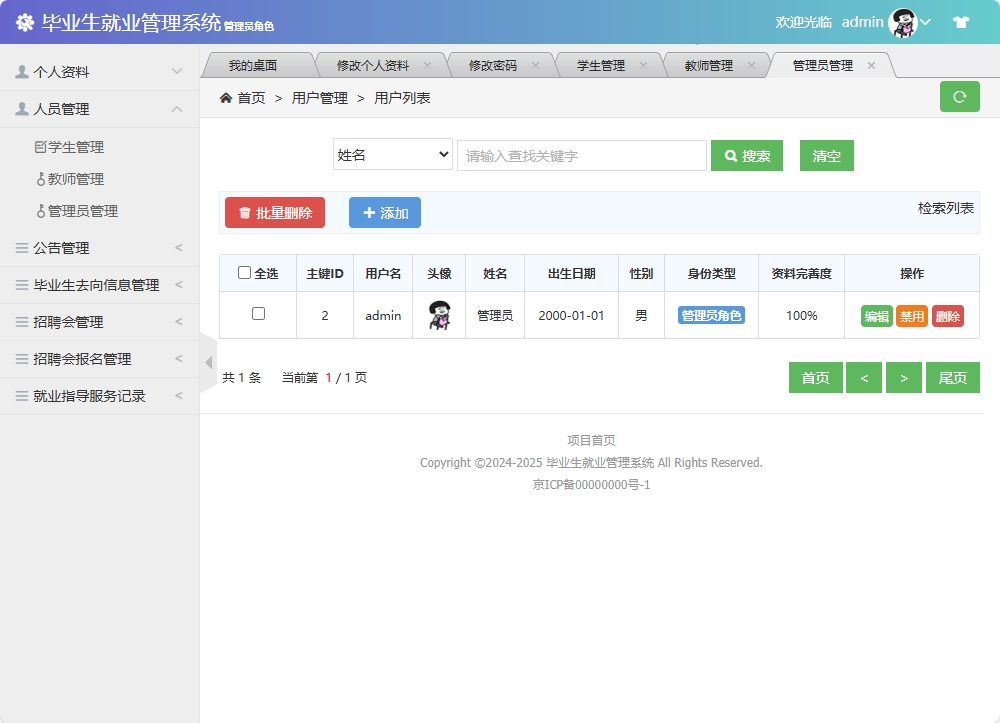
Task: Open the 修改密码 tab
Action: [494, 63]
